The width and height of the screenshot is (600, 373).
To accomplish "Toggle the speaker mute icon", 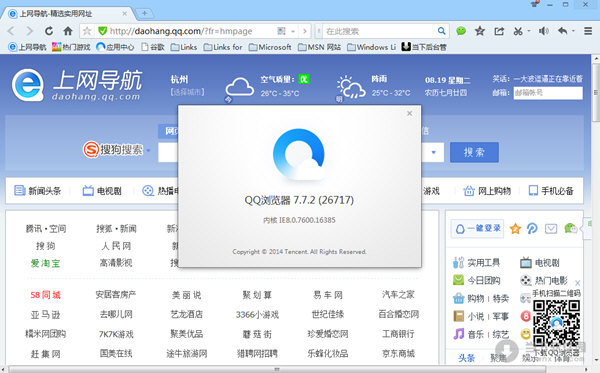I will [544, 31].
